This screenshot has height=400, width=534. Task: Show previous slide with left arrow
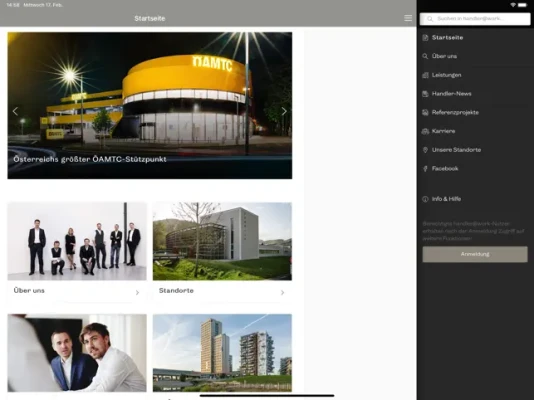click(15, 111)
